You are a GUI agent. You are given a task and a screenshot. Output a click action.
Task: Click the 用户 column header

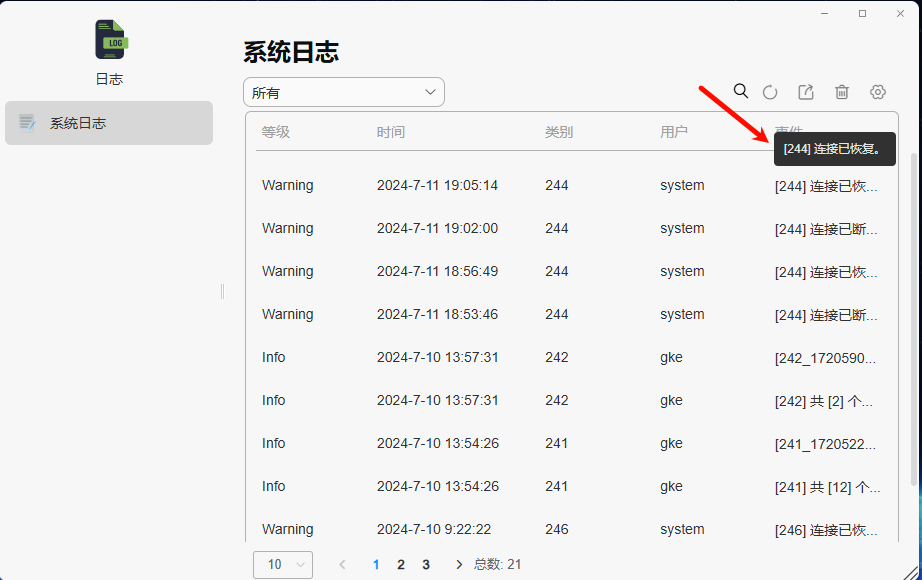[x=674, y=132]
